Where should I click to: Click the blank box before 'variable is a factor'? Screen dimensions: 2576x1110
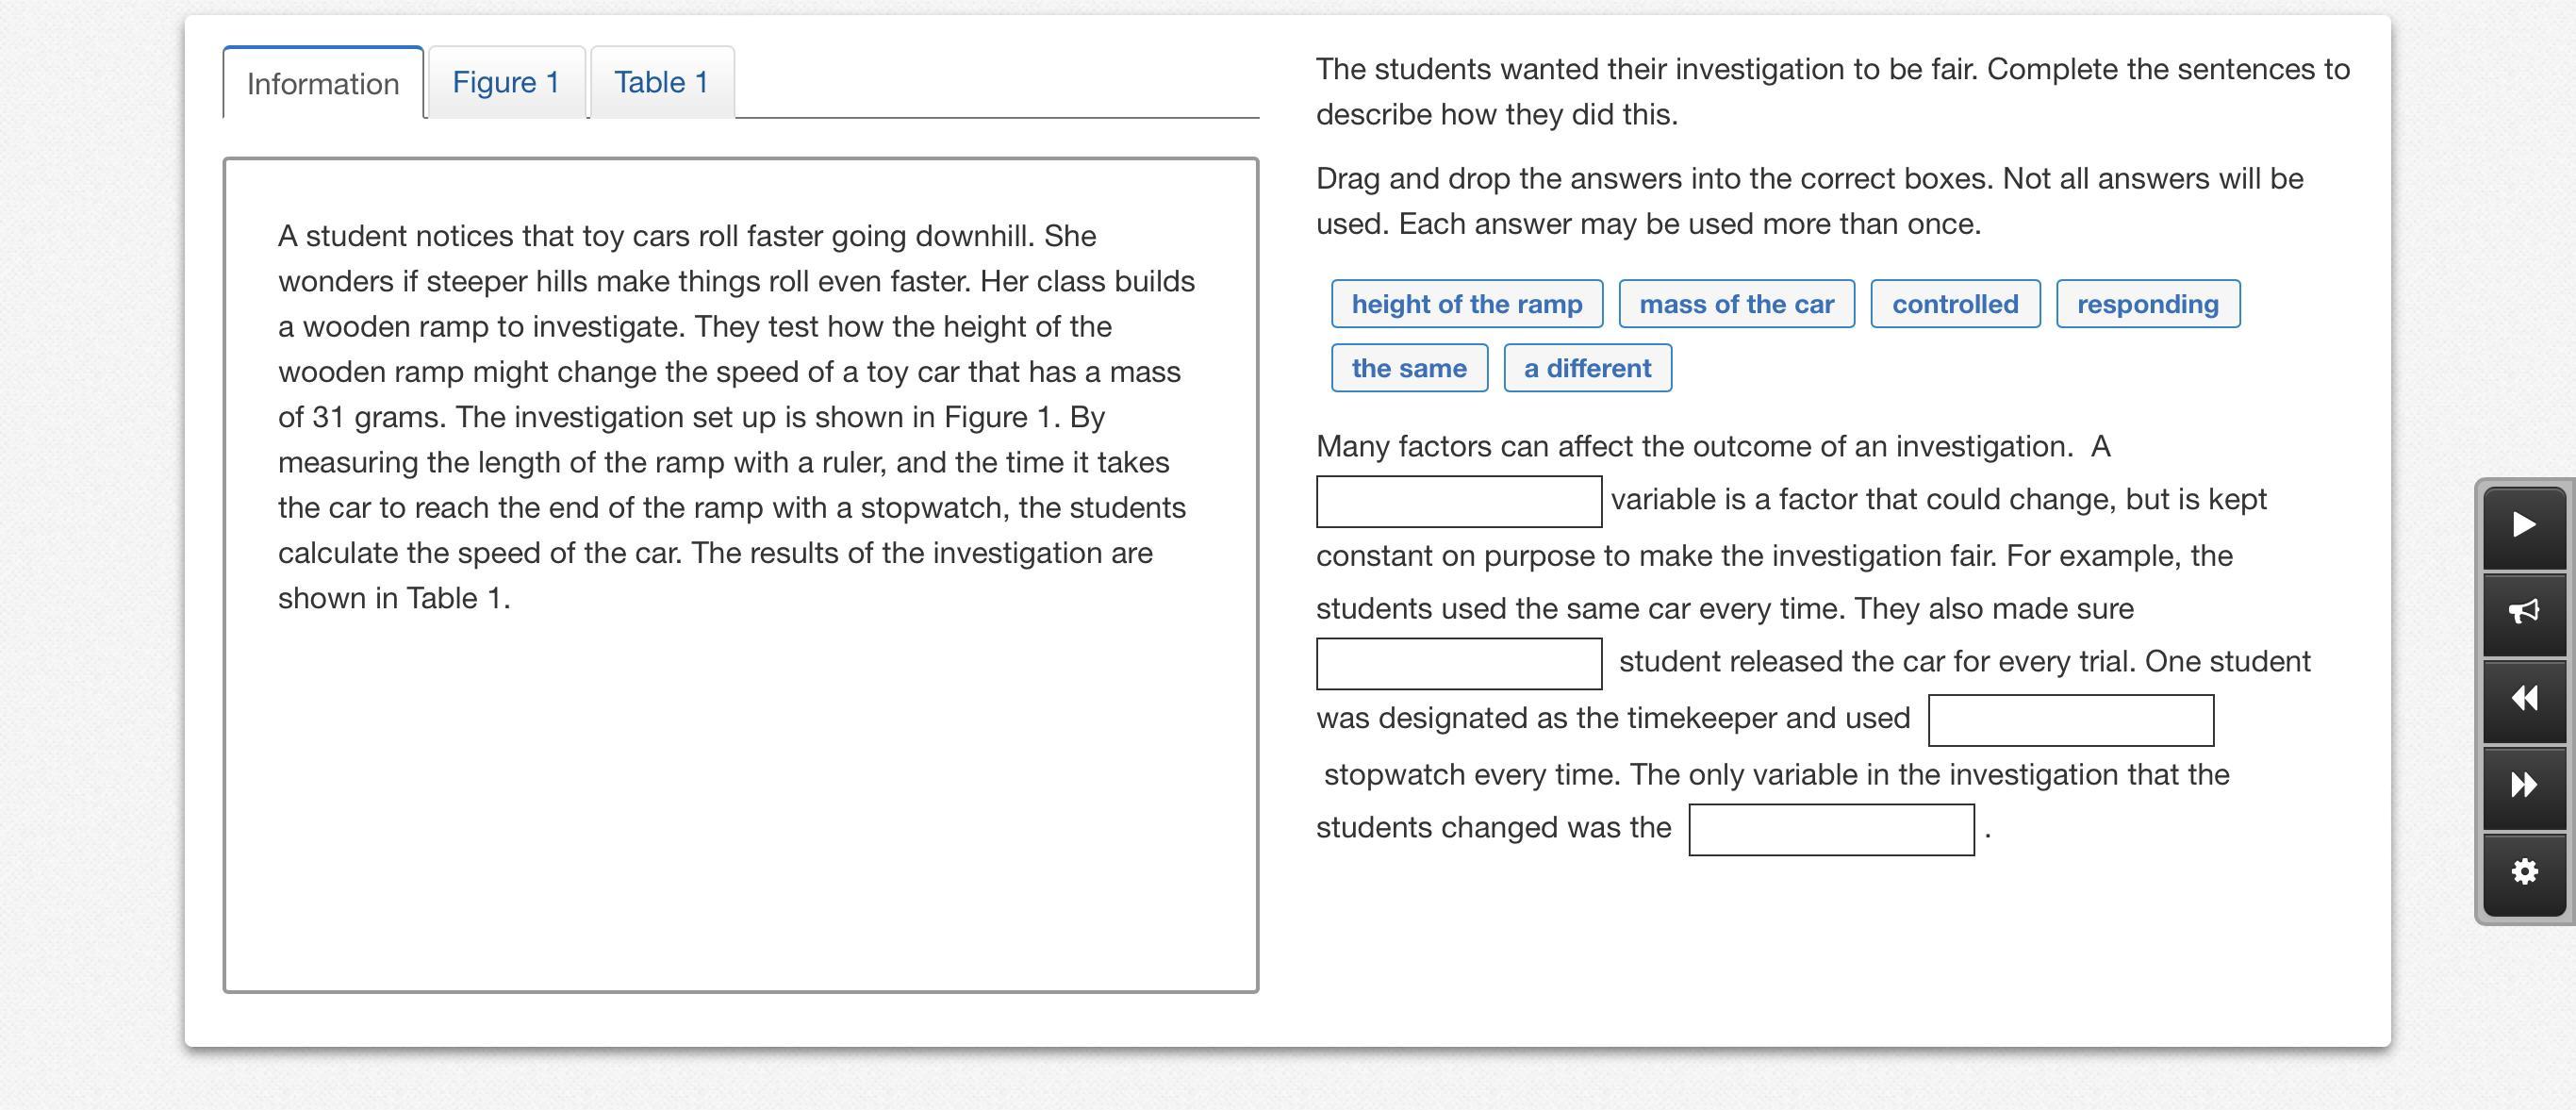1458,502
